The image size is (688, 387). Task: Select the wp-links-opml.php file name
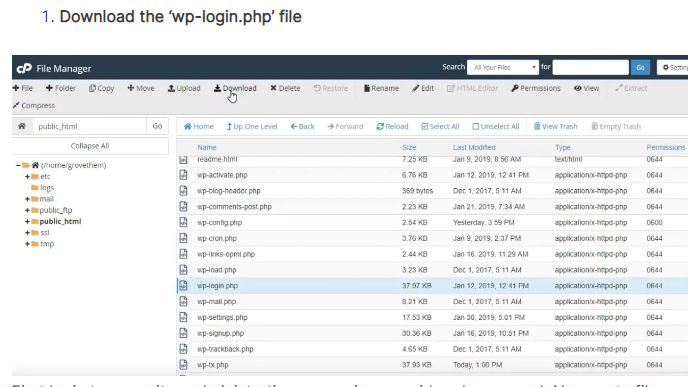(x=226, y=254)
